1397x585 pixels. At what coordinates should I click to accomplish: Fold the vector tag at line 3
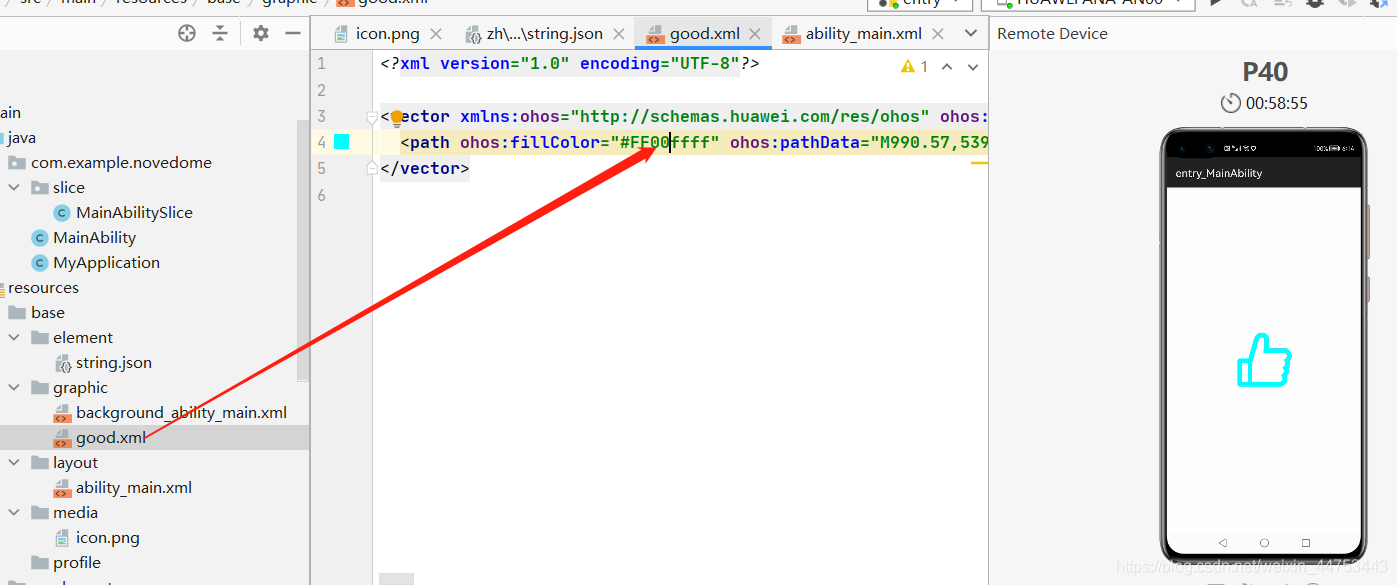[x=374, y=117]
